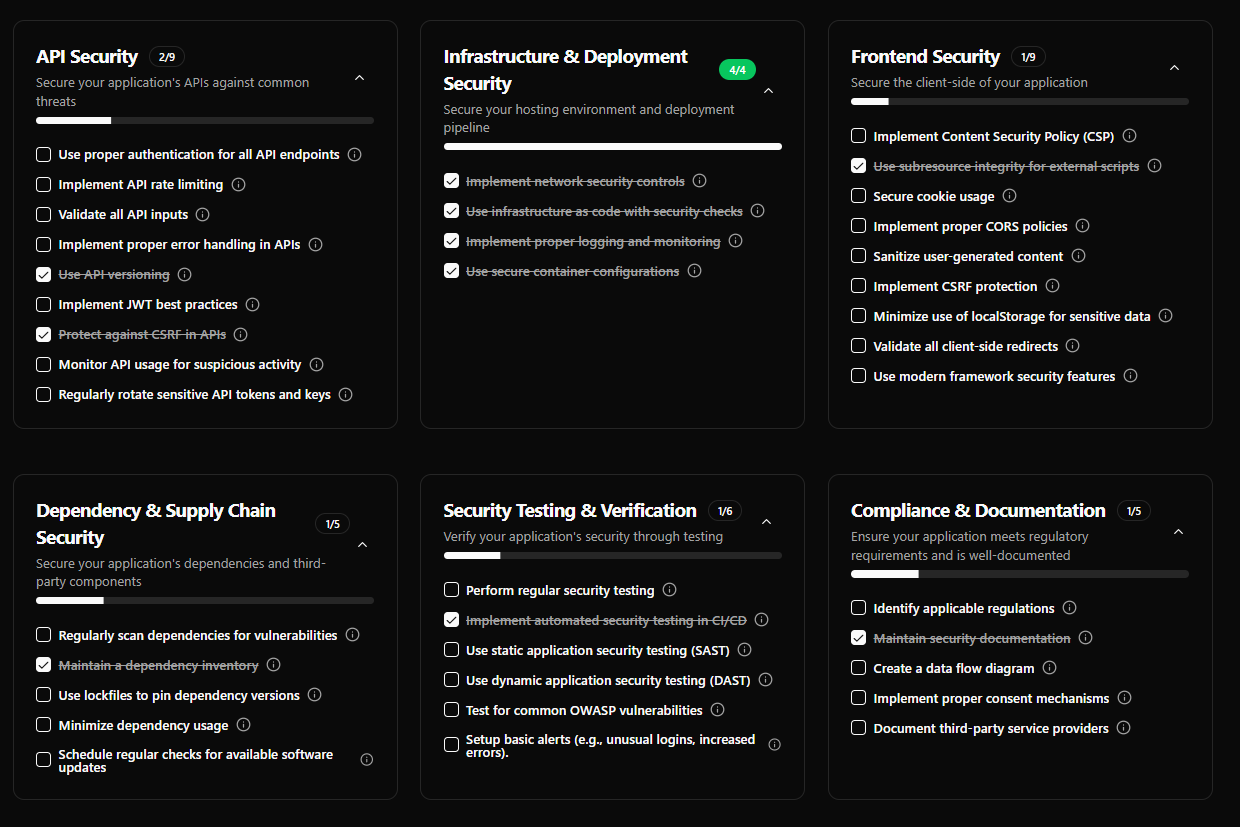Click the Compliance & Documentation heading

coord(978,511)
